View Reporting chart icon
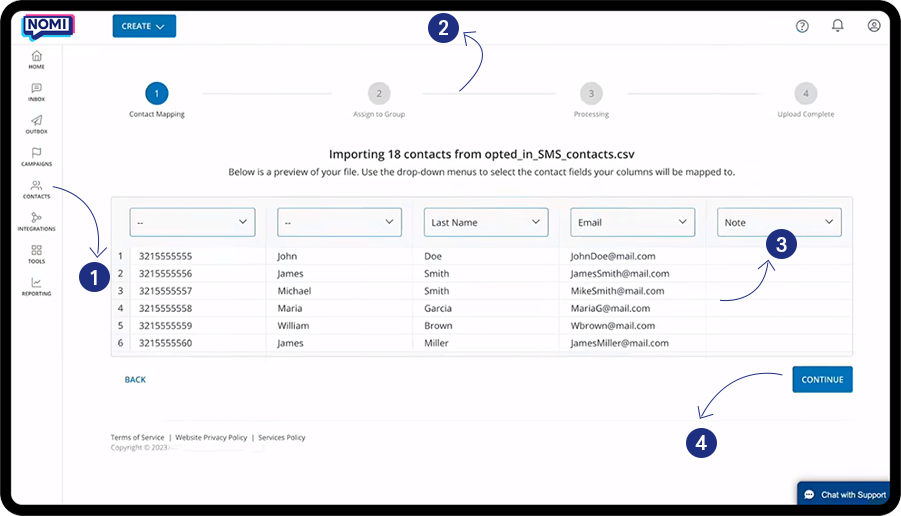Image resolution: width=901 pixels, height=516 pixels. tap(36, 285)
